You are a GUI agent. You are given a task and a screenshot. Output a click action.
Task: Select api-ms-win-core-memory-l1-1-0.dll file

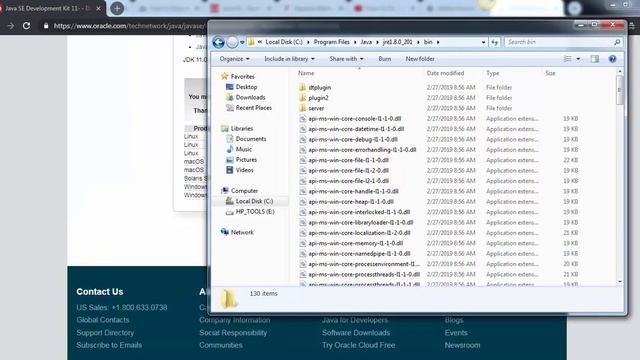[356, 243]
